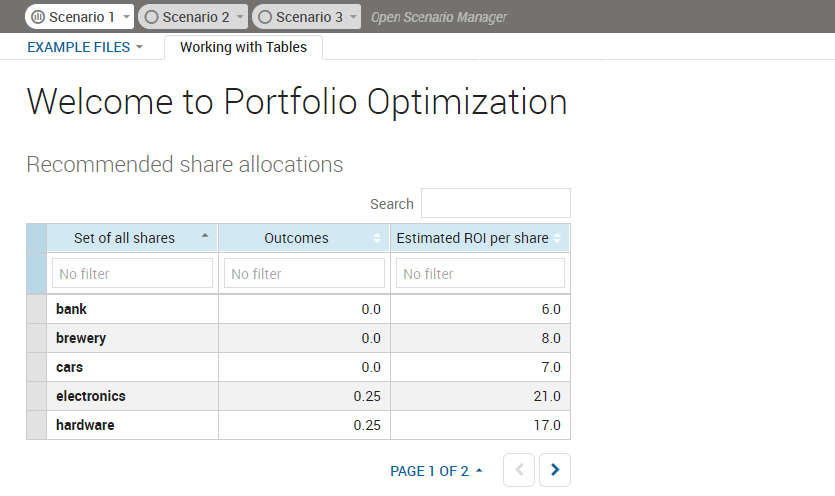The width and height of the screenshot is (835, 496).
Task: Click the table Search input field
Action: pyautogui.click(x=495, y=203)
